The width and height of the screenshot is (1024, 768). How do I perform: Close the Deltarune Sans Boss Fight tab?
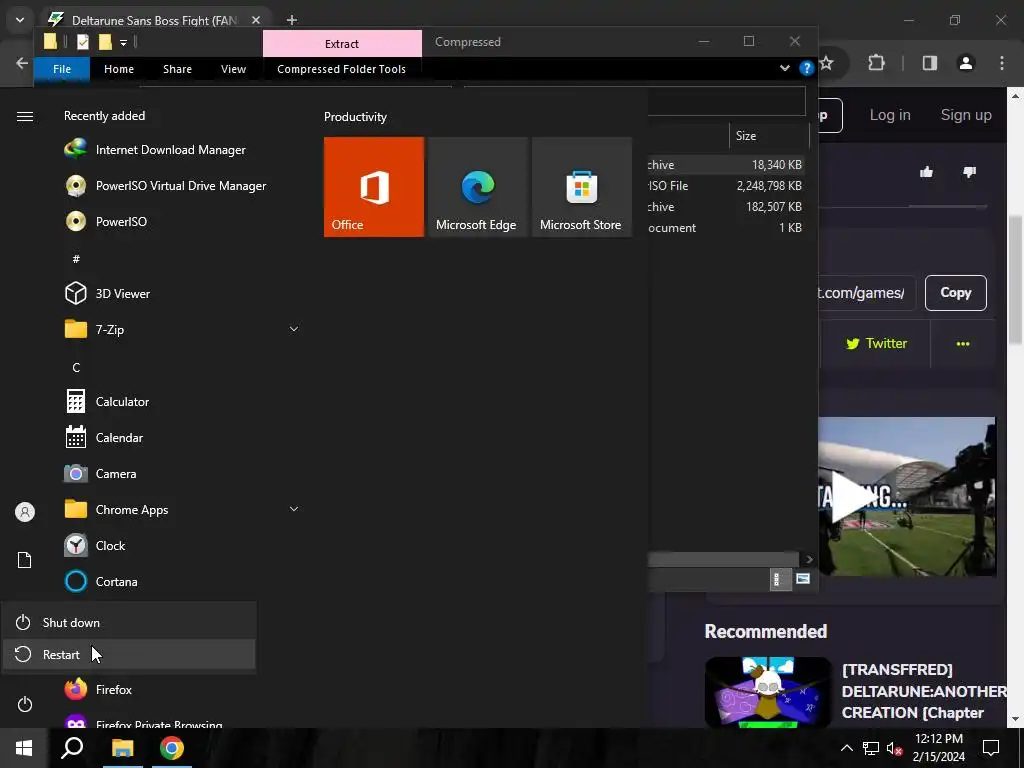256,20
